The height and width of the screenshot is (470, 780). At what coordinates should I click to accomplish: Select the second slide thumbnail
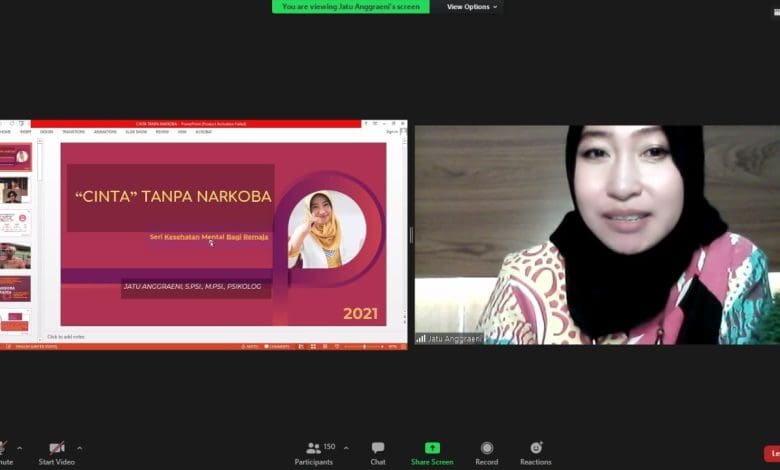14,190
